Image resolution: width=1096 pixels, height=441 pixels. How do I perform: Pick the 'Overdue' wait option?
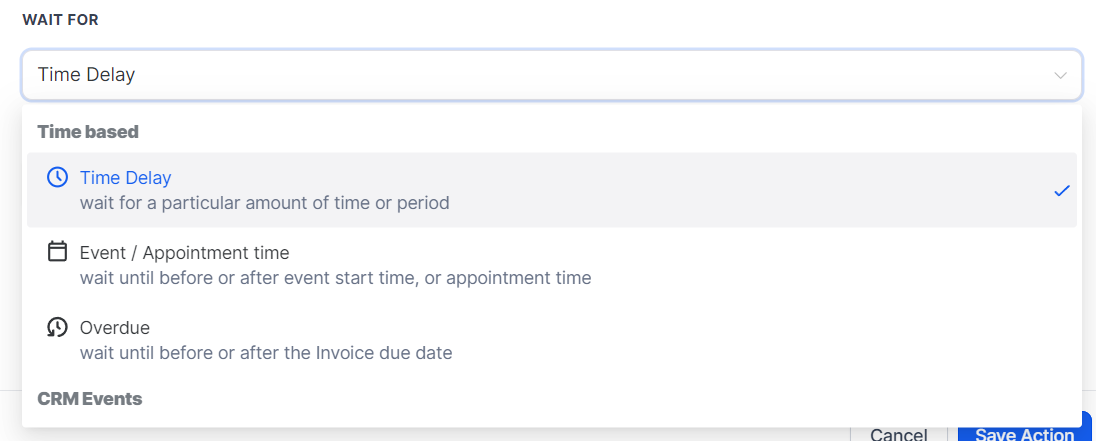pos(114,328)
